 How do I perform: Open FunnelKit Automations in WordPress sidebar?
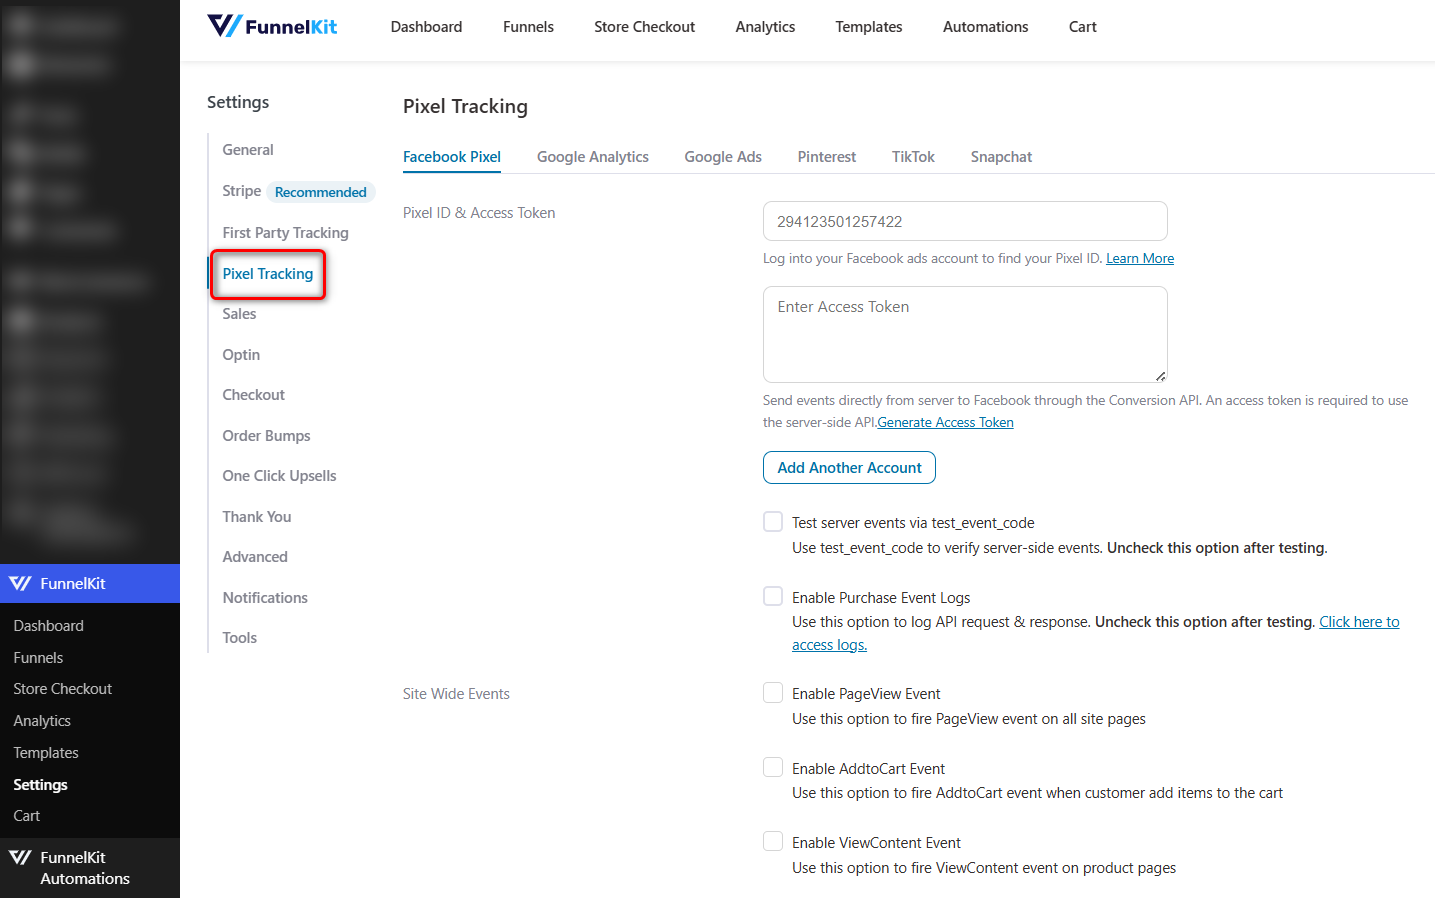pyautogui.click(x=90, y=868)
